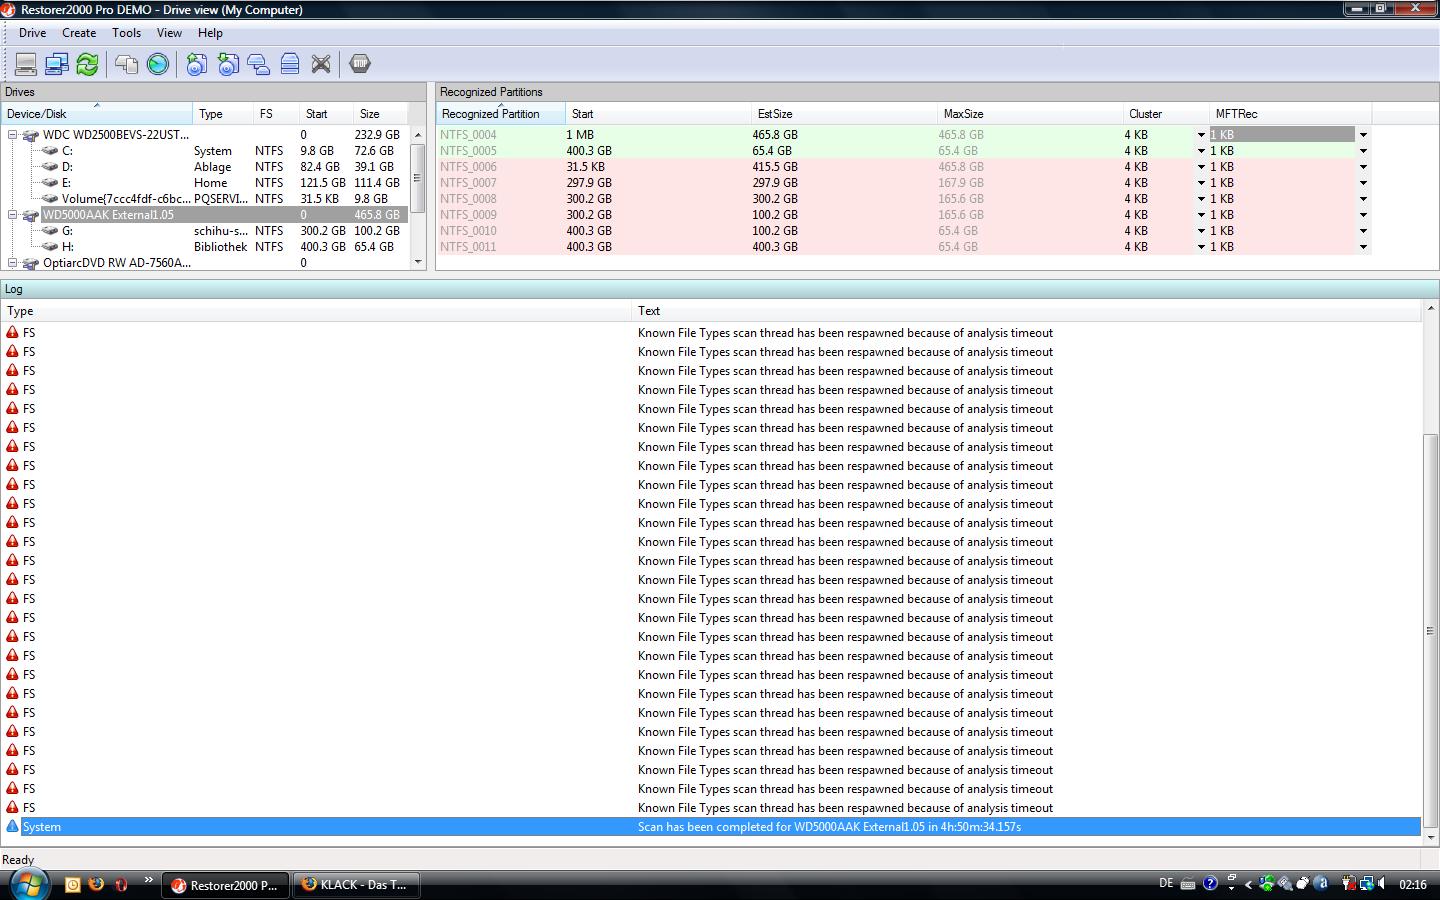Click the connect to remote computer icon
The width and height of the screenshot is (1440, 900).
tap(57, 64)
